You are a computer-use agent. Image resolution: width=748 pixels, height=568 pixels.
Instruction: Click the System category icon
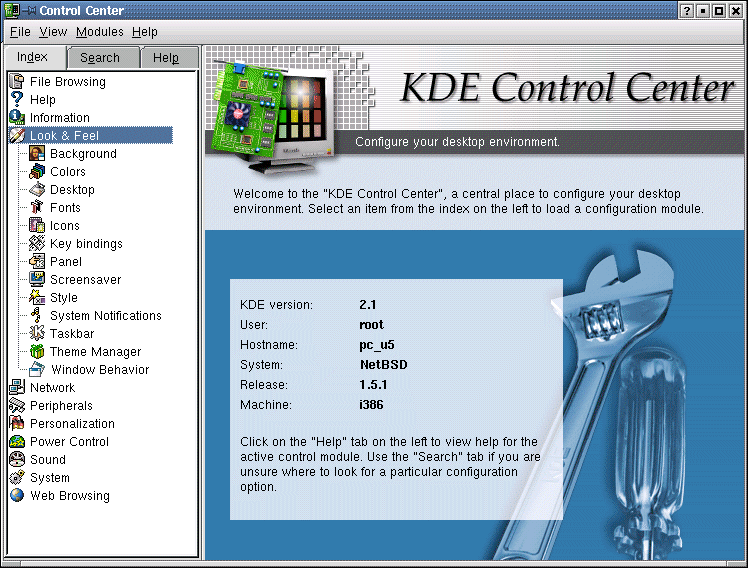[x=17, y=477]
